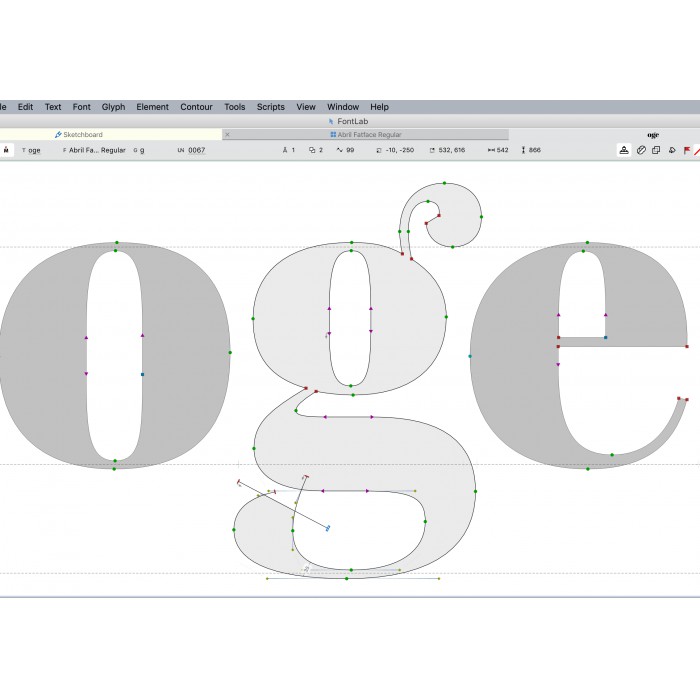Open the Window menu
Viewport: 700px width, 700px height.
[x=343, y=107]
